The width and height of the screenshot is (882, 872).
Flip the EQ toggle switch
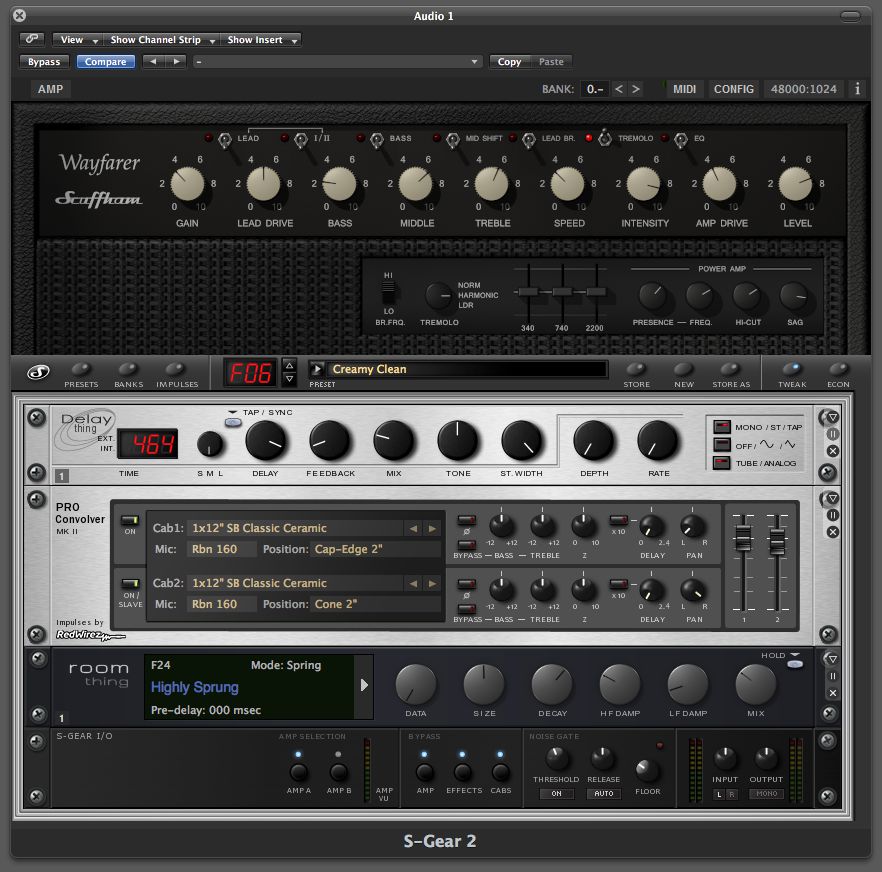(681, 140)
